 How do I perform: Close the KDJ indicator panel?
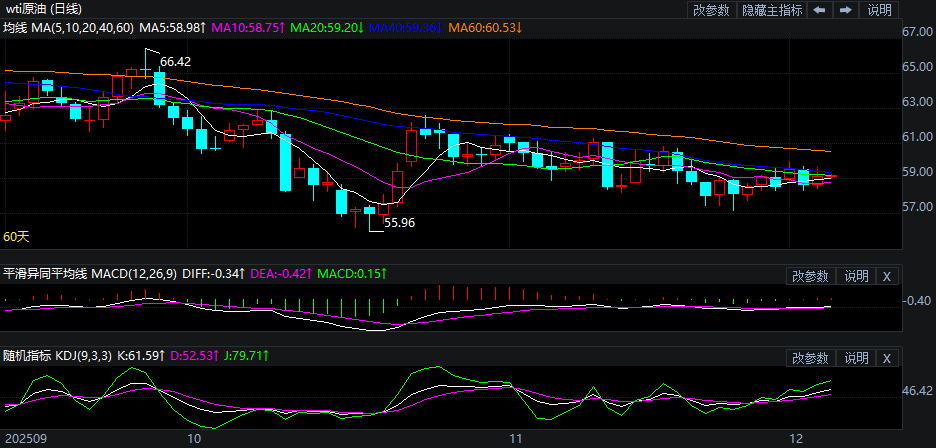tap(887, 358)
